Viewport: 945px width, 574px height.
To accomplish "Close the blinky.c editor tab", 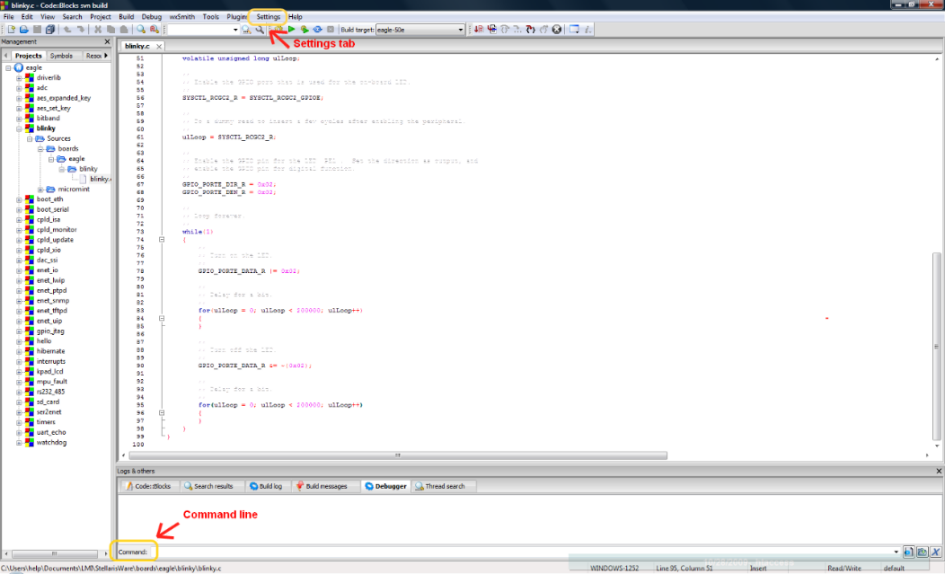I will 158,46.
